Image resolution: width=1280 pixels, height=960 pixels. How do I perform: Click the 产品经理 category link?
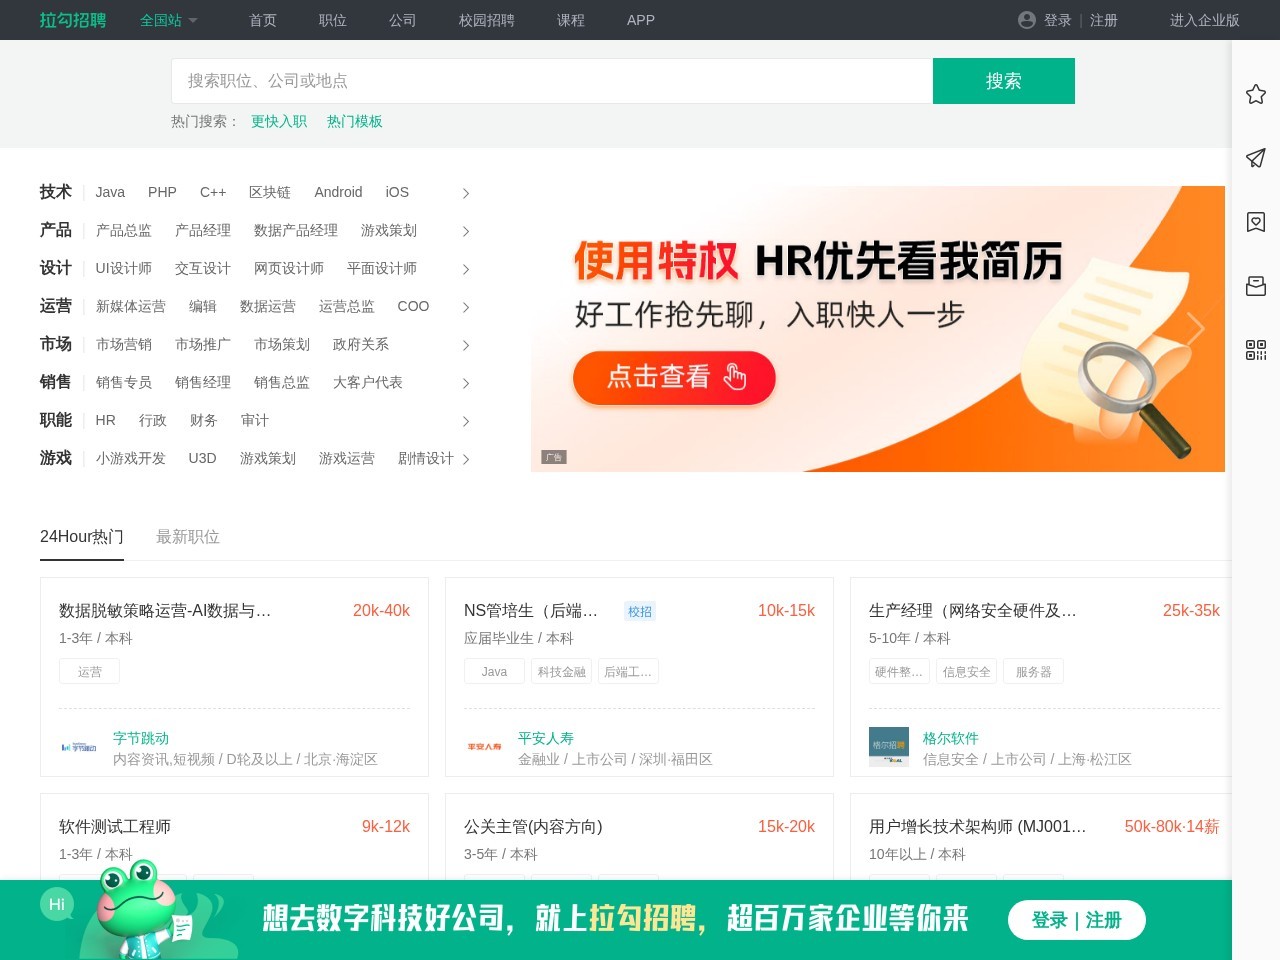203,230
